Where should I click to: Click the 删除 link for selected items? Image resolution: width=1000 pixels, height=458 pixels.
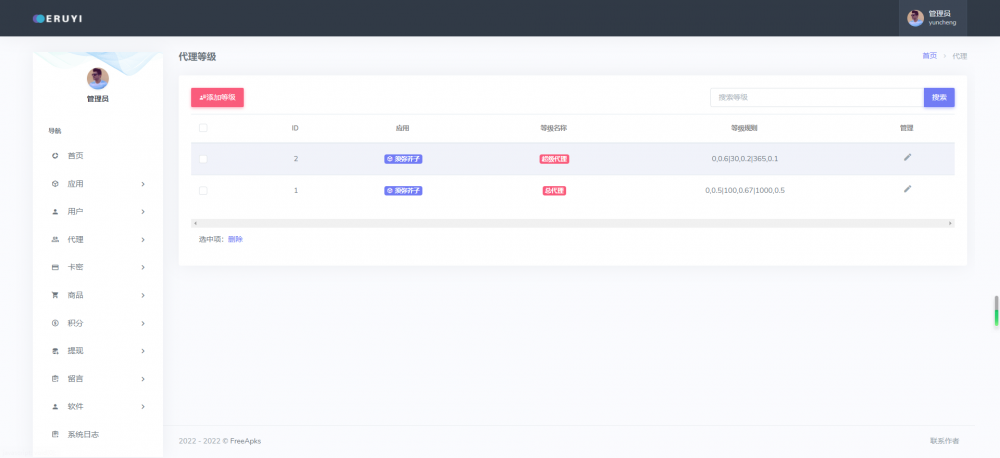[235, 240]
